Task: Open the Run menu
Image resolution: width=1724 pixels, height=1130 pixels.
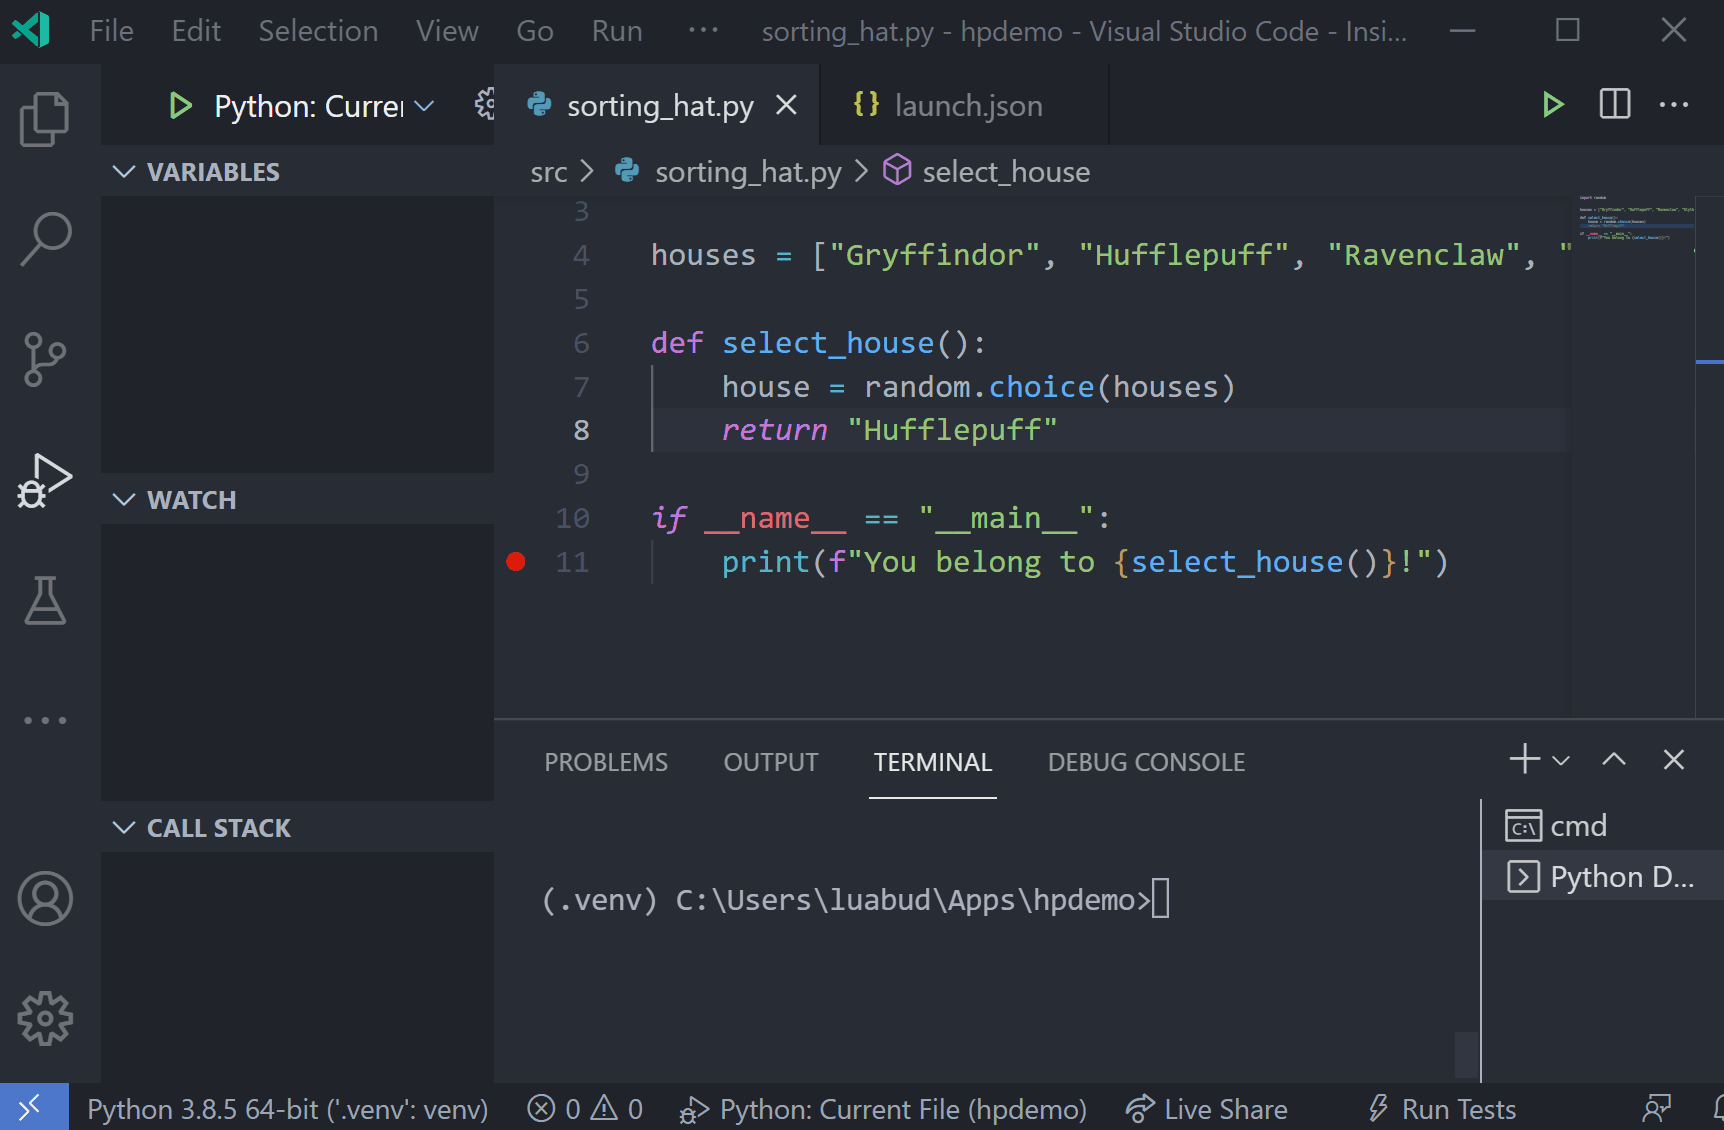Action: pyautogui.click(x=616, y=30)
